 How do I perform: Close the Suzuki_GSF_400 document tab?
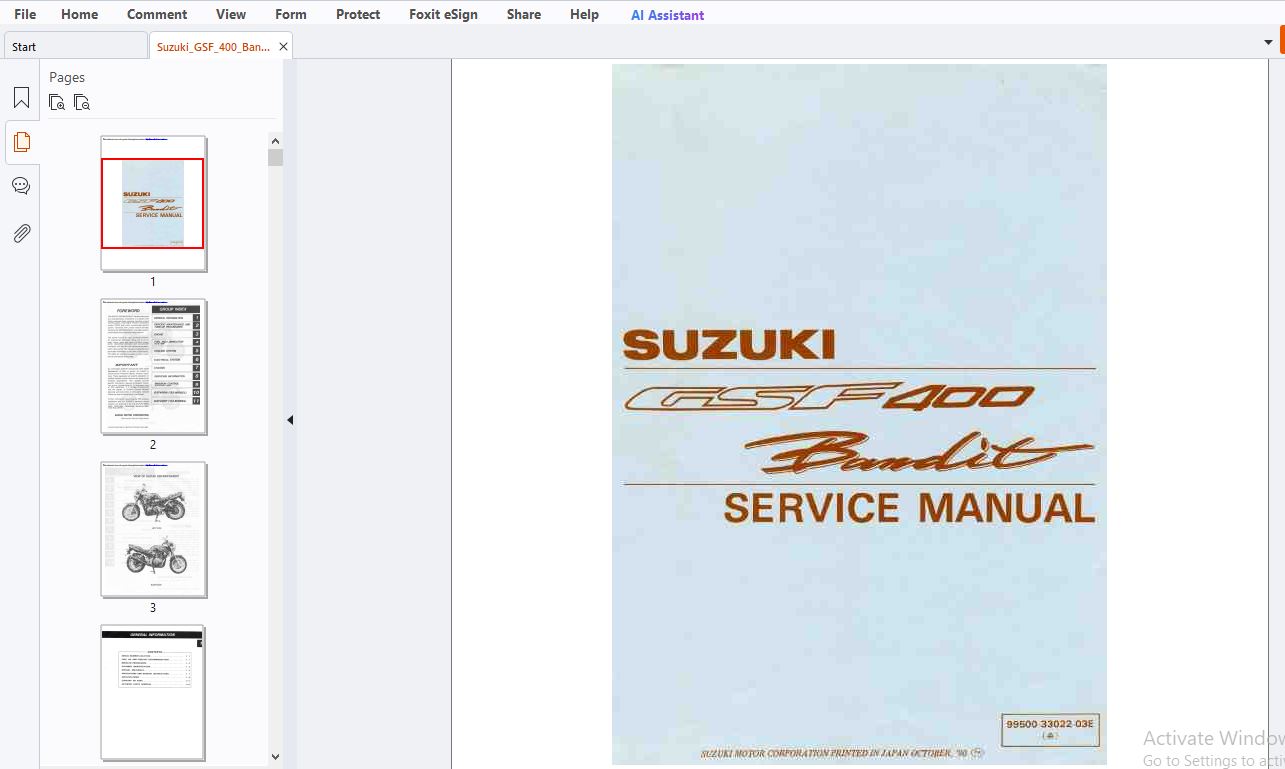click(x=283, y=47)
